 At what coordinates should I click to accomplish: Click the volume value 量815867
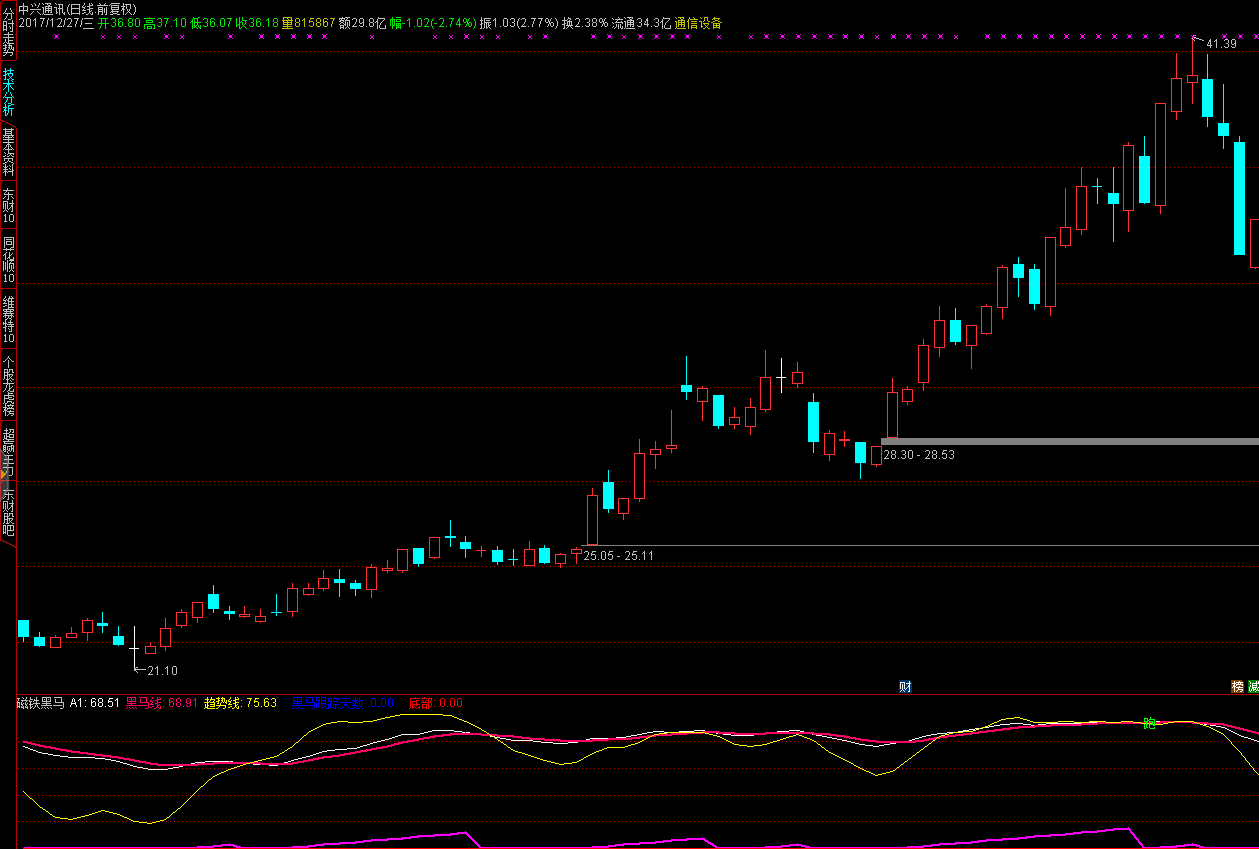click(308, 22)
